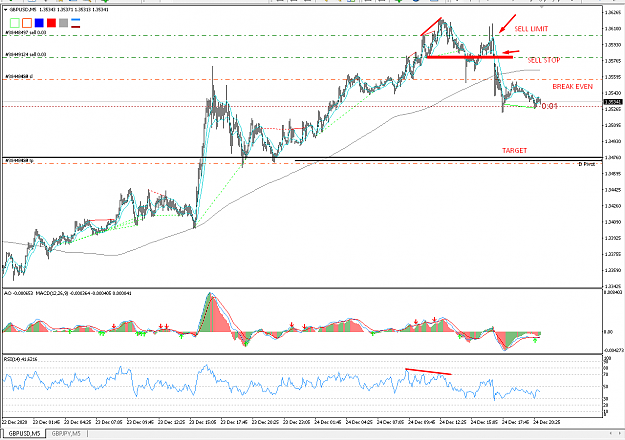Select the sell 0.03 order label on Sell Stop line
This screenshot has height=440, width=625.
tap(26, 54)
